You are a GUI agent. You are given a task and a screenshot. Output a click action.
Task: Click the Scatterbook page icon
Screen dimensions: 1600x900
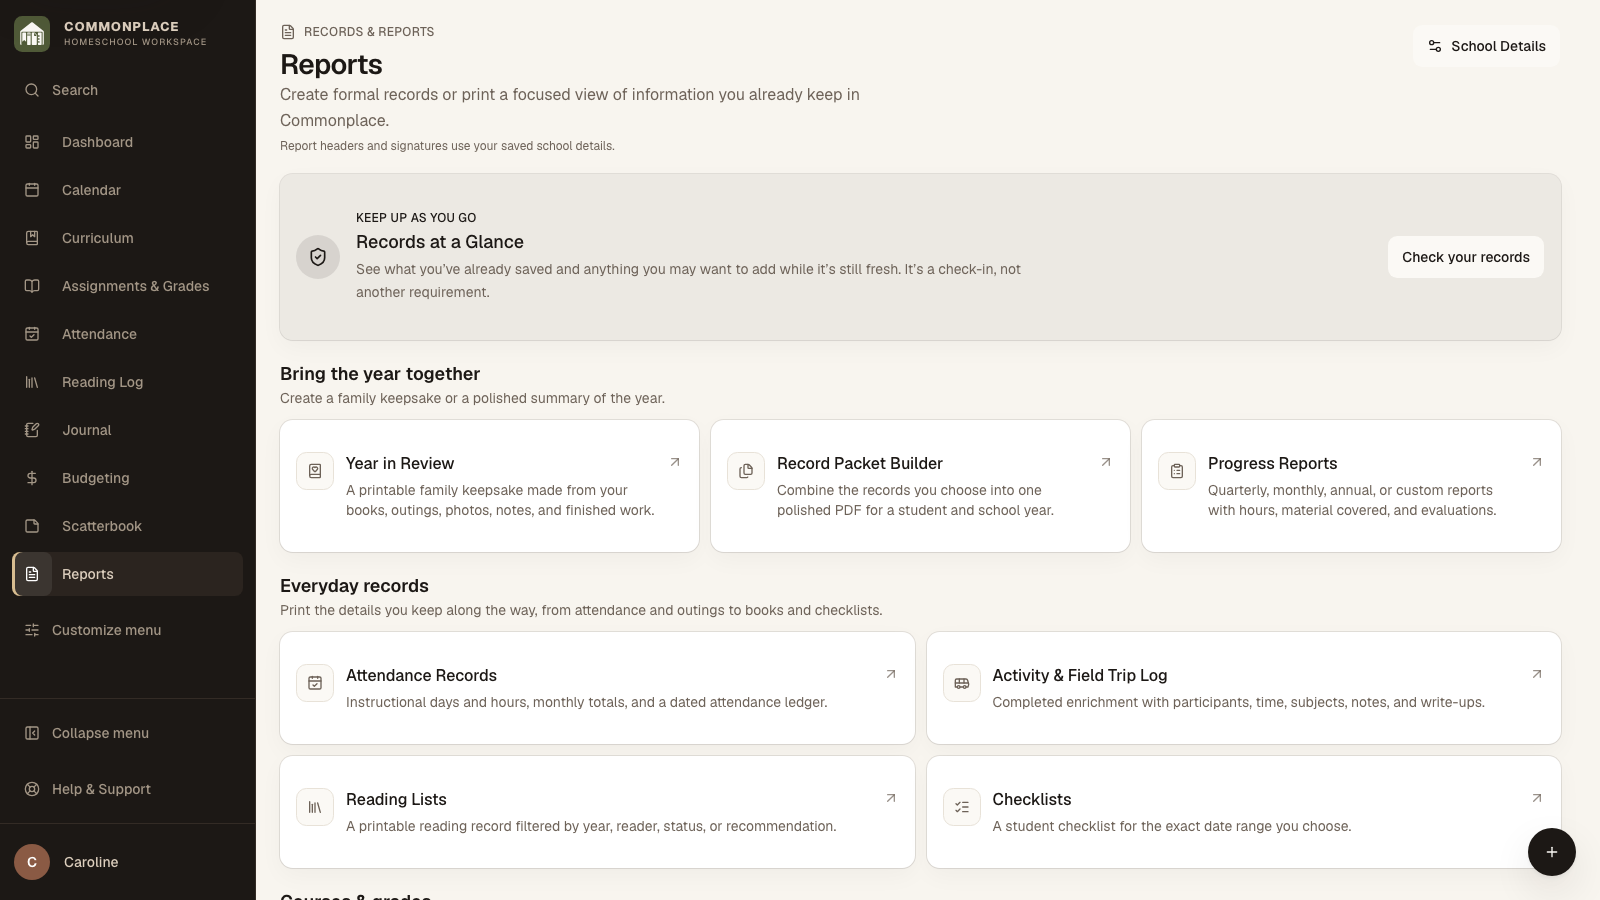(32, 526)
